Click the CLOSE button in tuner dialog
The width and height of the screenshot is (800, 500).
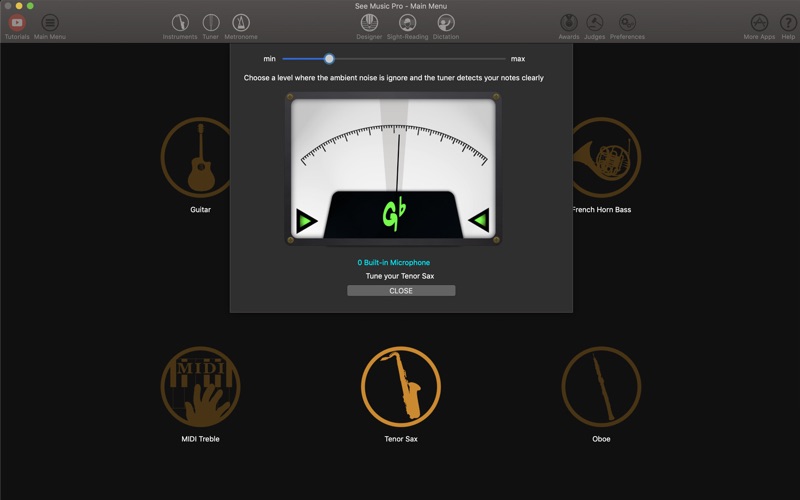401,291
